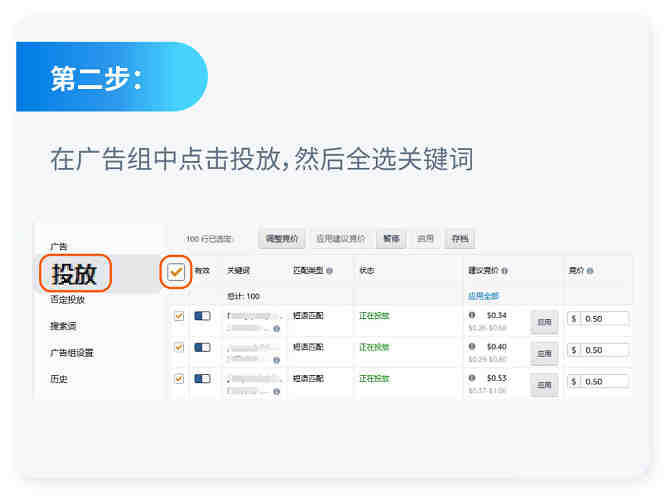Go to 搜索词 in the sidebar

64,326
